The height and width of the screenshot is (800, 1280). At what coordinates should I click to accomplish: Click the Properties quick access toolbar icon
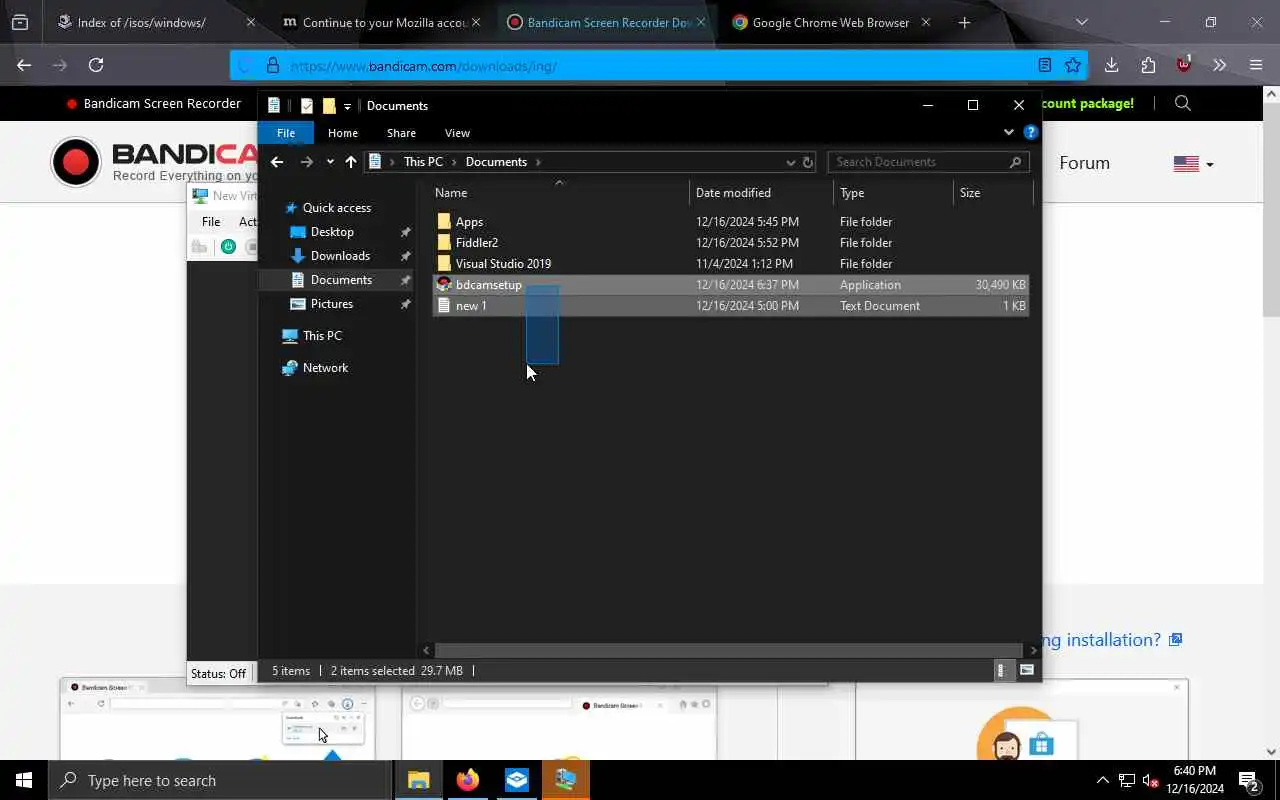307,106
